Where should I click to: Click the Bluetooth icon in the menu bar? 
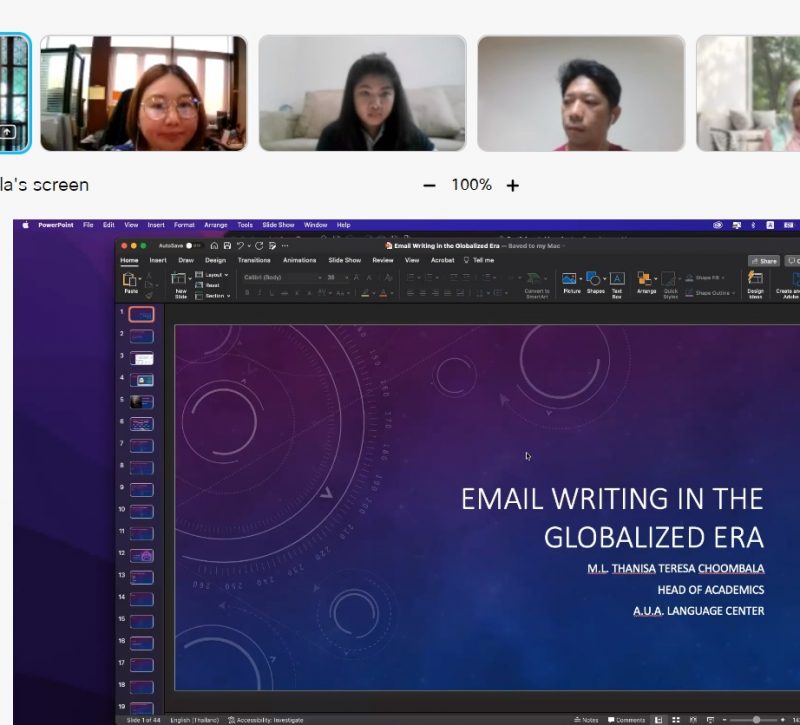click(x=753, y=225)
